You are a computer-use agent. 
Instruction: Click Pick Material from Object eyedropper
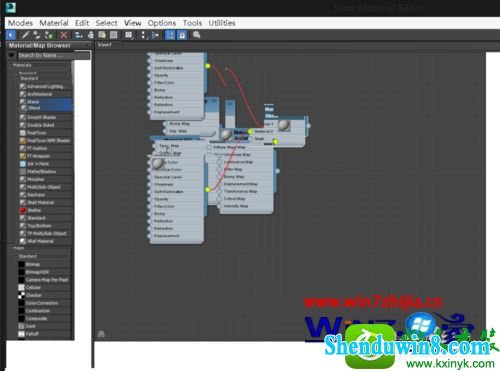pos(25,35)
